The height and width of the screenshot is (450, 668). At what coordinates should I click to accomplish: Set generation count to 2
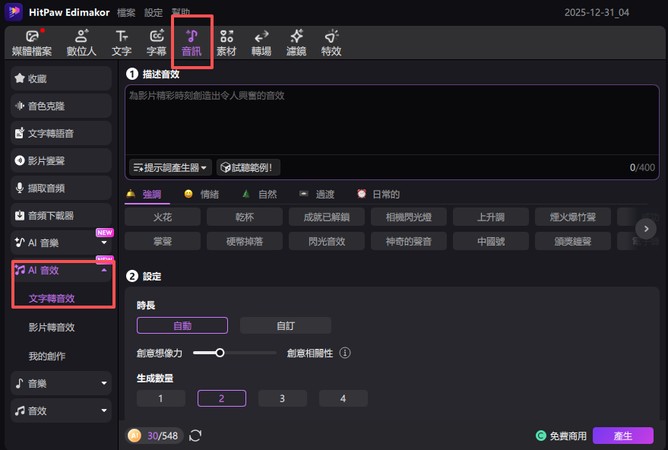coord(222,398)
